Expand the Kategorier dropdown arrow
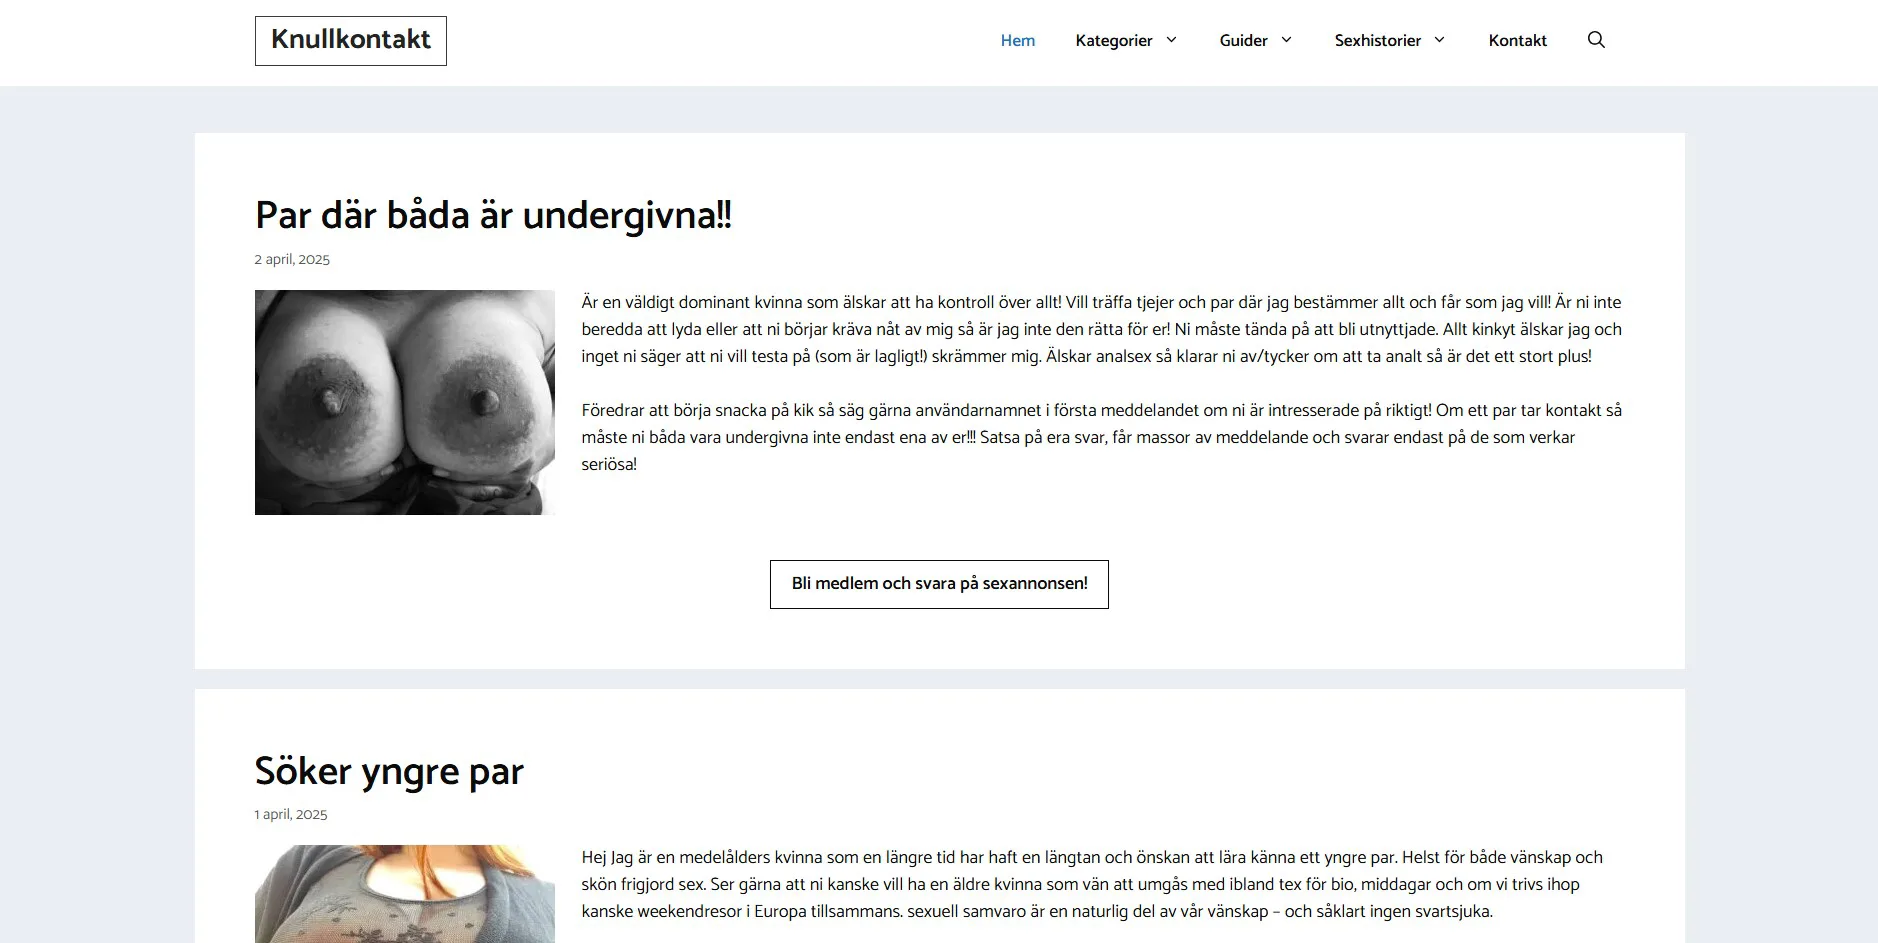This screenshot has height=943, width=1878. pos(1171,40)
